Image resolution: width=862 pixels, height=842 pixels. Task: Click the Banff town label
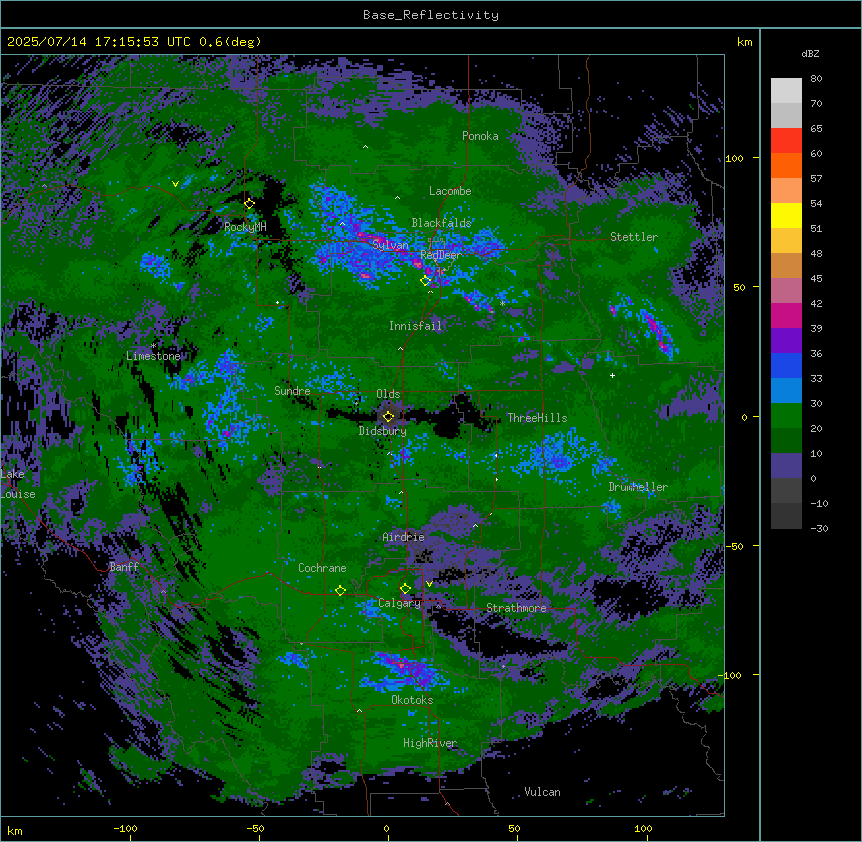(x=124, y=567)
